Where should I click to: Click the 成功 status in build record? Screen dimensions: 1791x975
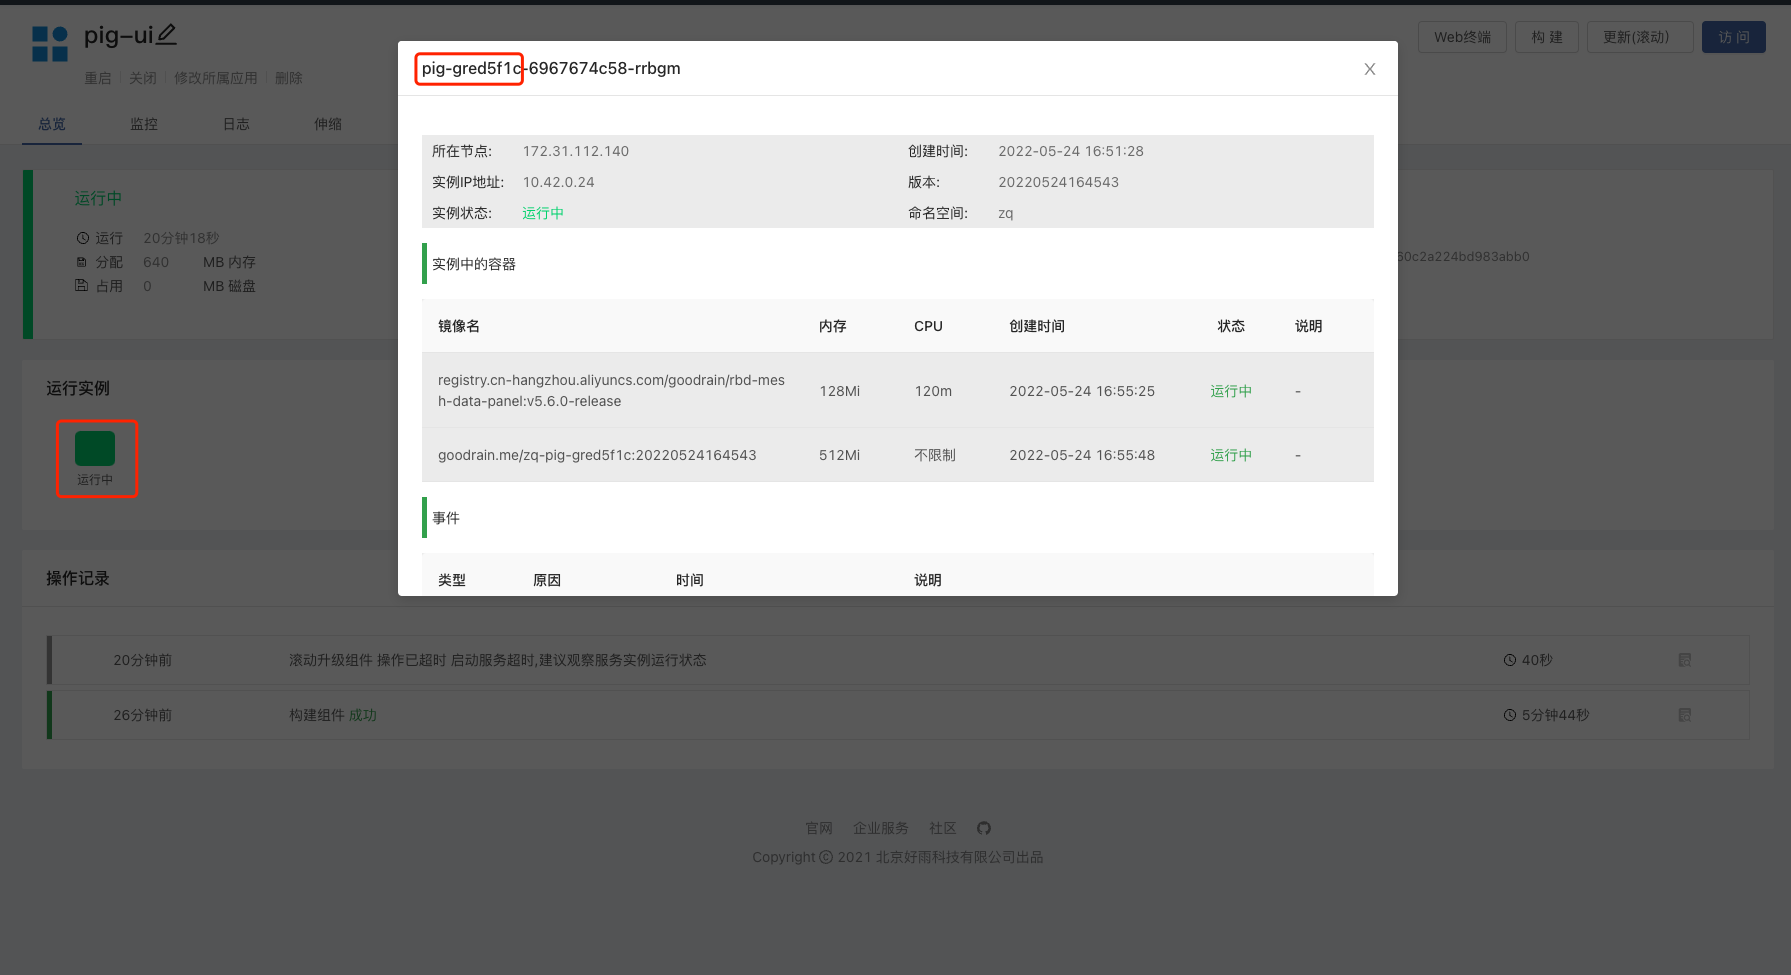[x=363, y=715]
